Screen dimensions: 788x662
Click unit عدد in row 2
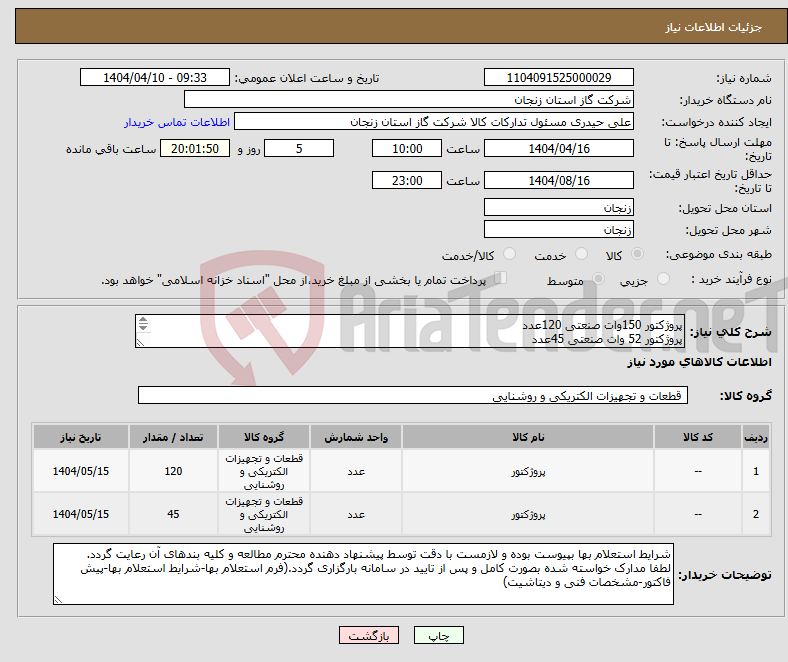[x=356, y=514]
